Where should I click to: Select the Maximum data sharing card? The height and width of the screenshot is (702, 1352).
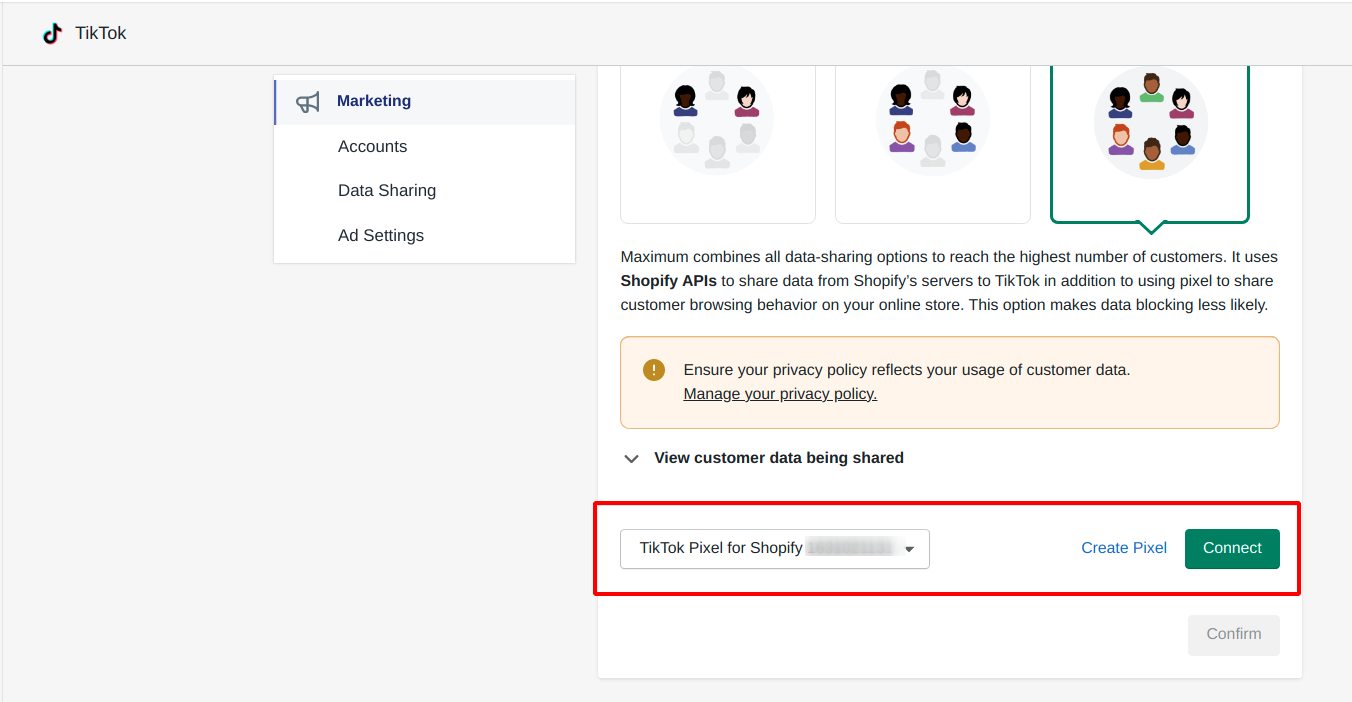coord(1150,143)
